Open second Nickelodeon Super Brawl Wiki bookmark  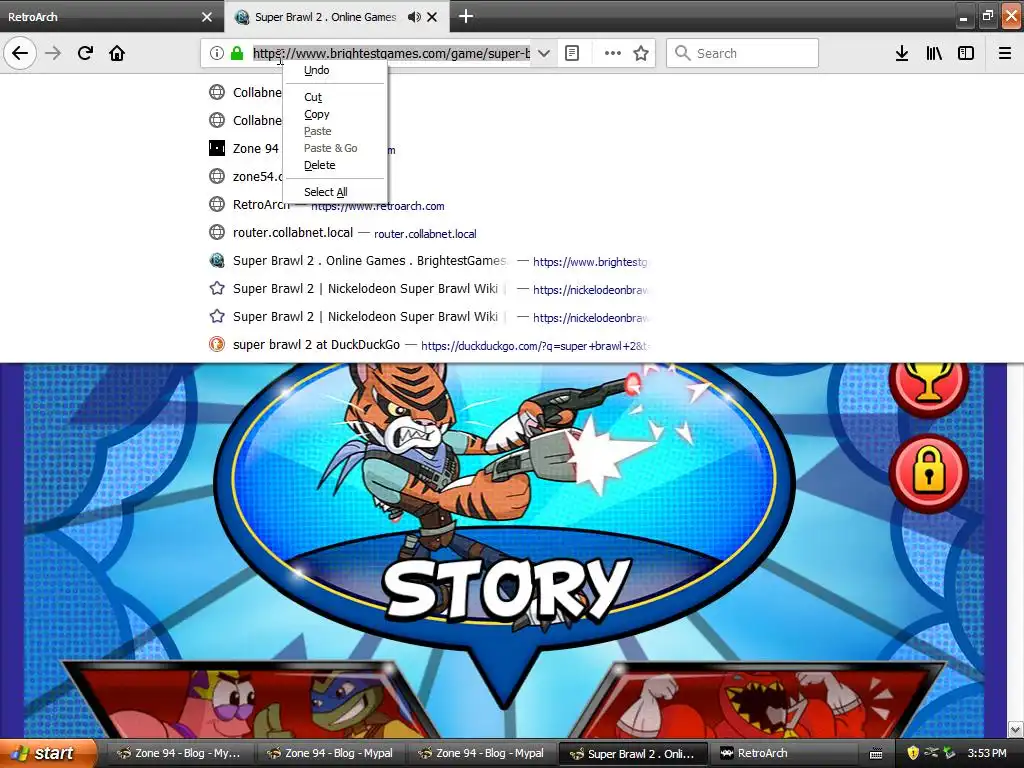click(x=428, y=317)
